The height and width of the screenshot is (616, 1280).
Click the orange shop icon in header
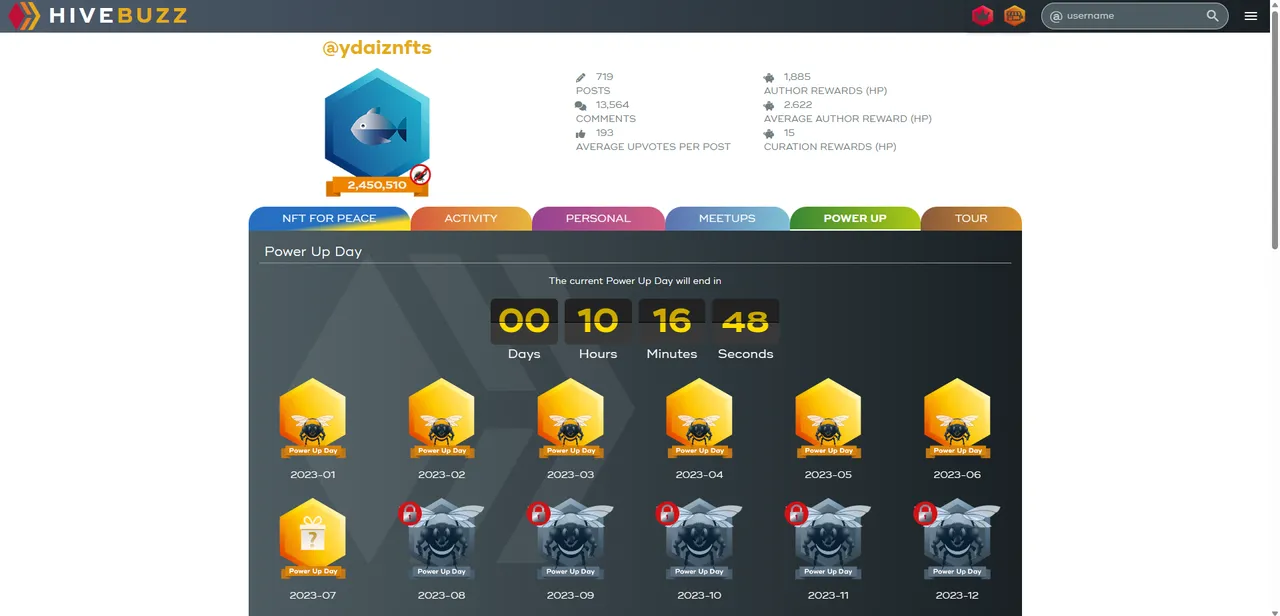(1015, 16)
